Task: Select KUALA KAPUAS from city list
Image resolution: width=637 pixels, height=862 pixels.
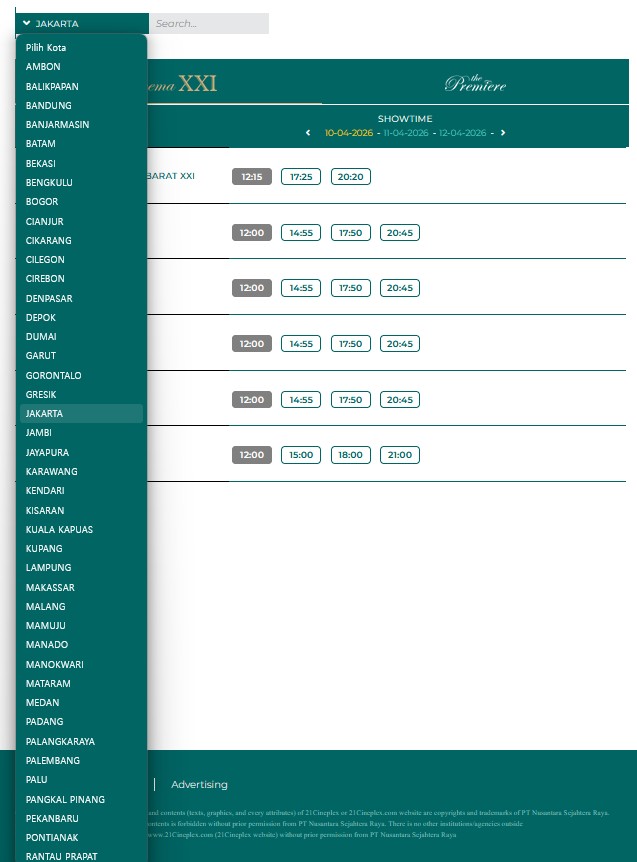Action: coord(81,529)
